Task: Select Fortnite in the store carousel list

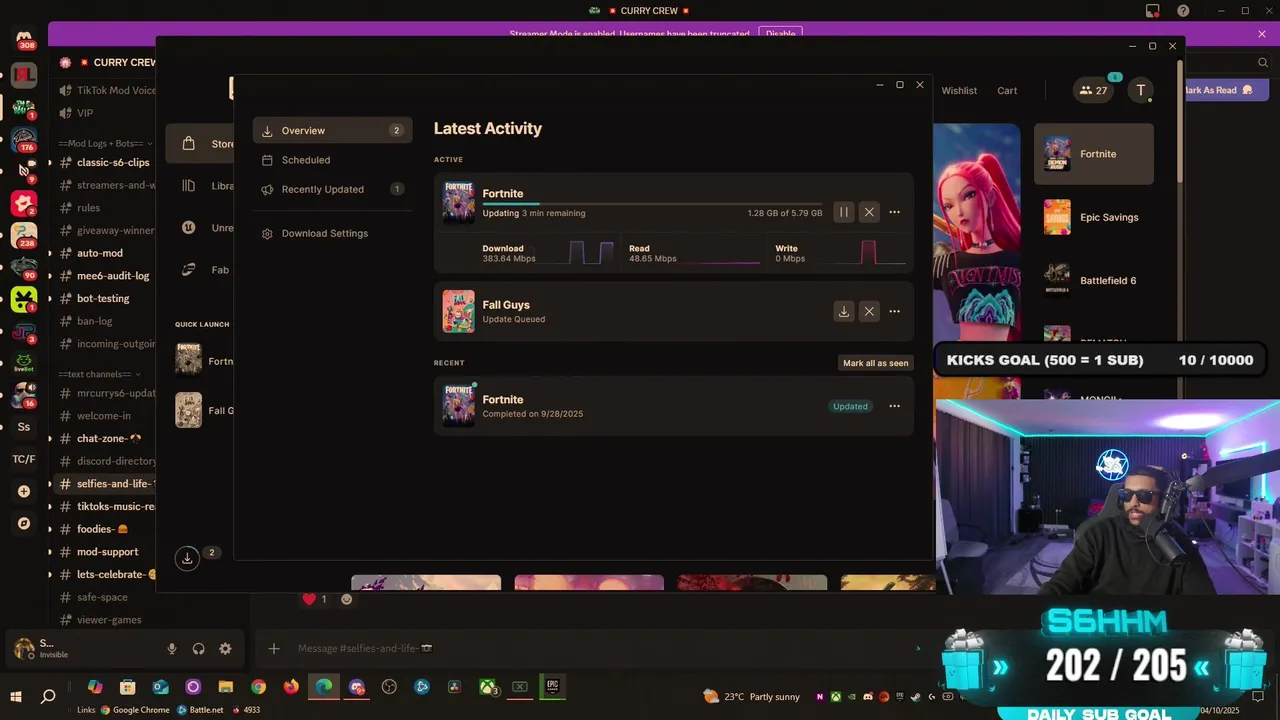Action: [x=1094, y=154]
